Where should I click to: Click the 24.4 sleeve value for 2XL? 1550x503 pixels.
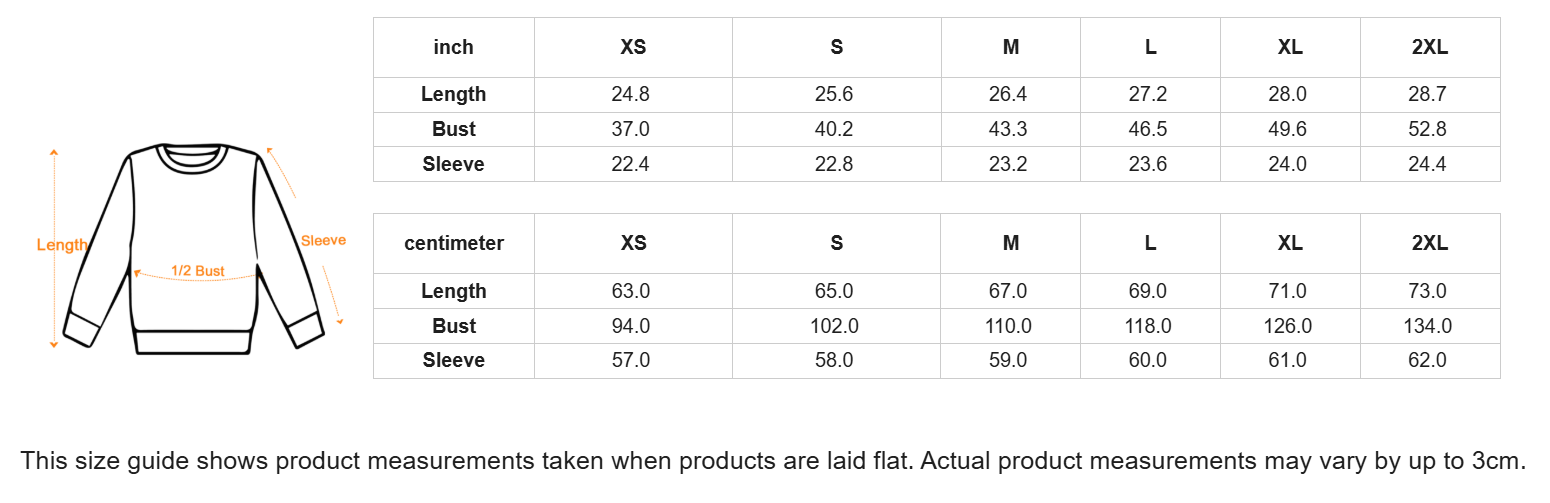(x=1427, y=164)
